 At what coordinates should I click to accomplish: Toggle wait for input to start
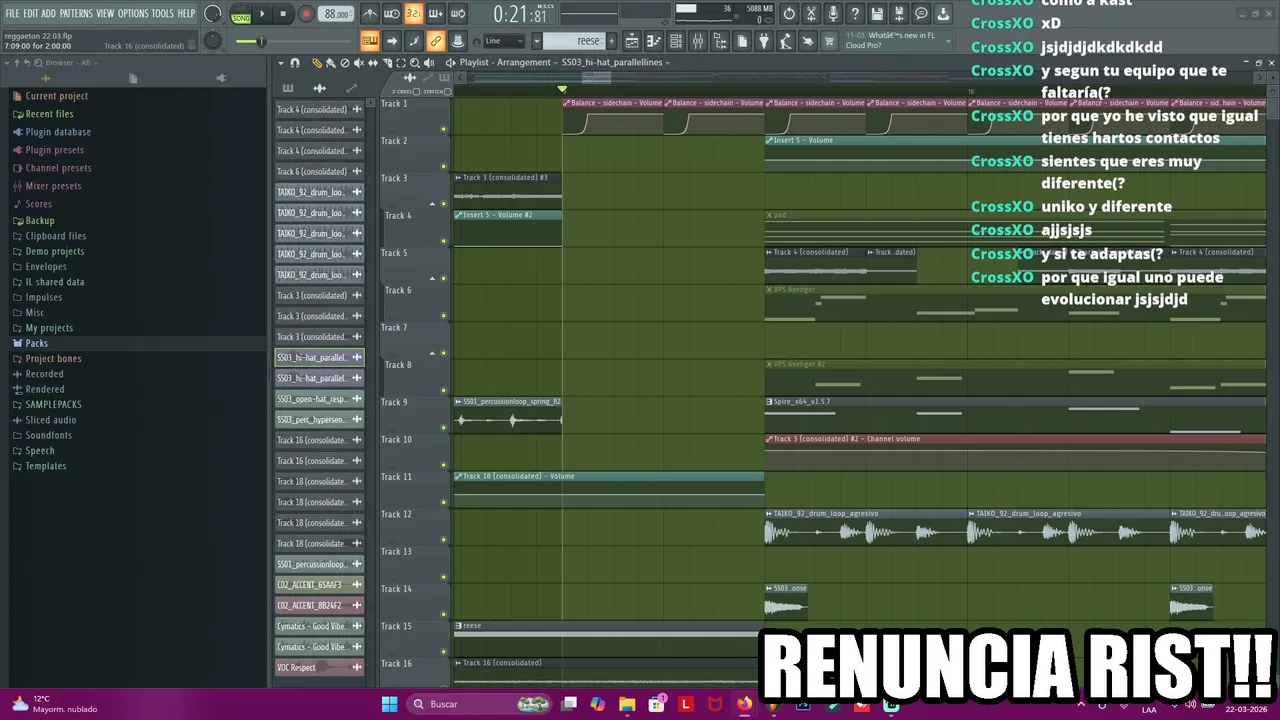(x=392, y=14)
